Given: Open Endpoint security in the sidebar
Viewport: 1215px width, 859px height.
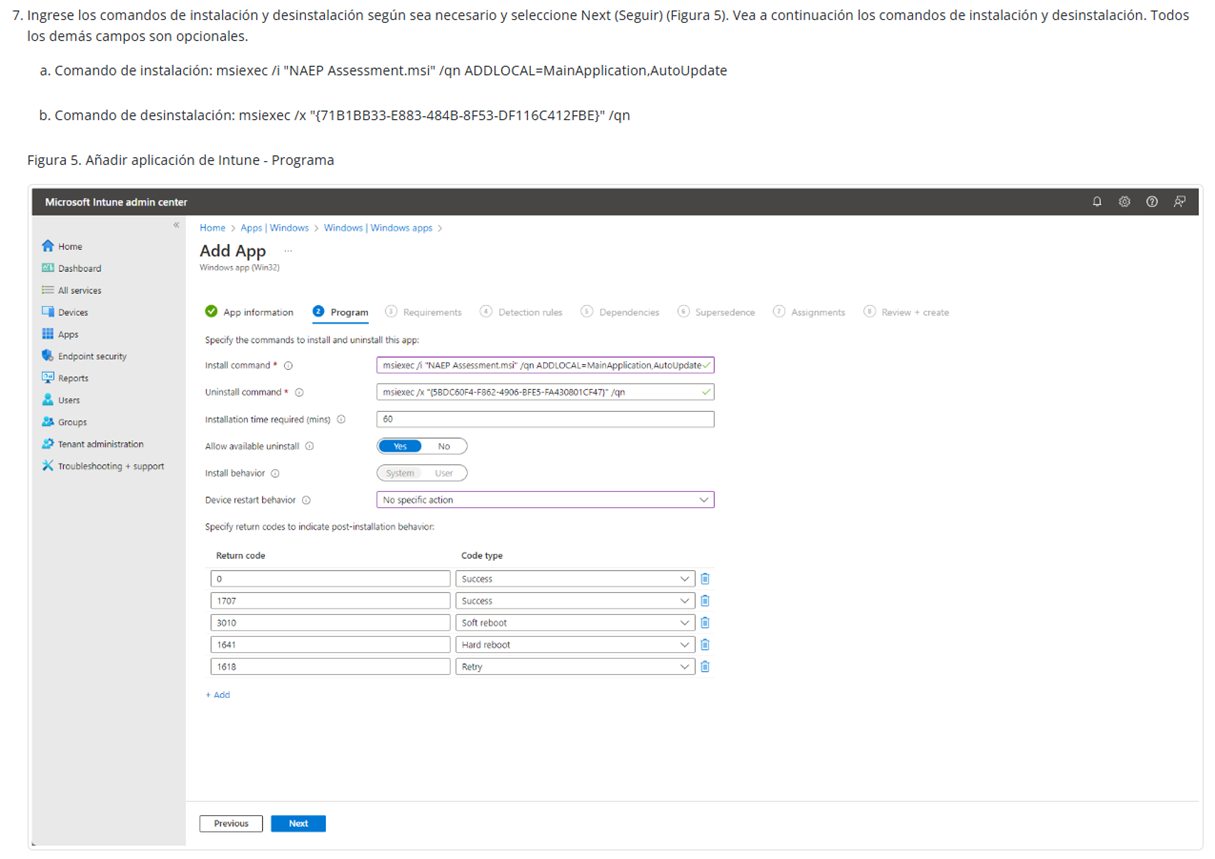Looking at the screenshot, I should (x=92, y=357).
